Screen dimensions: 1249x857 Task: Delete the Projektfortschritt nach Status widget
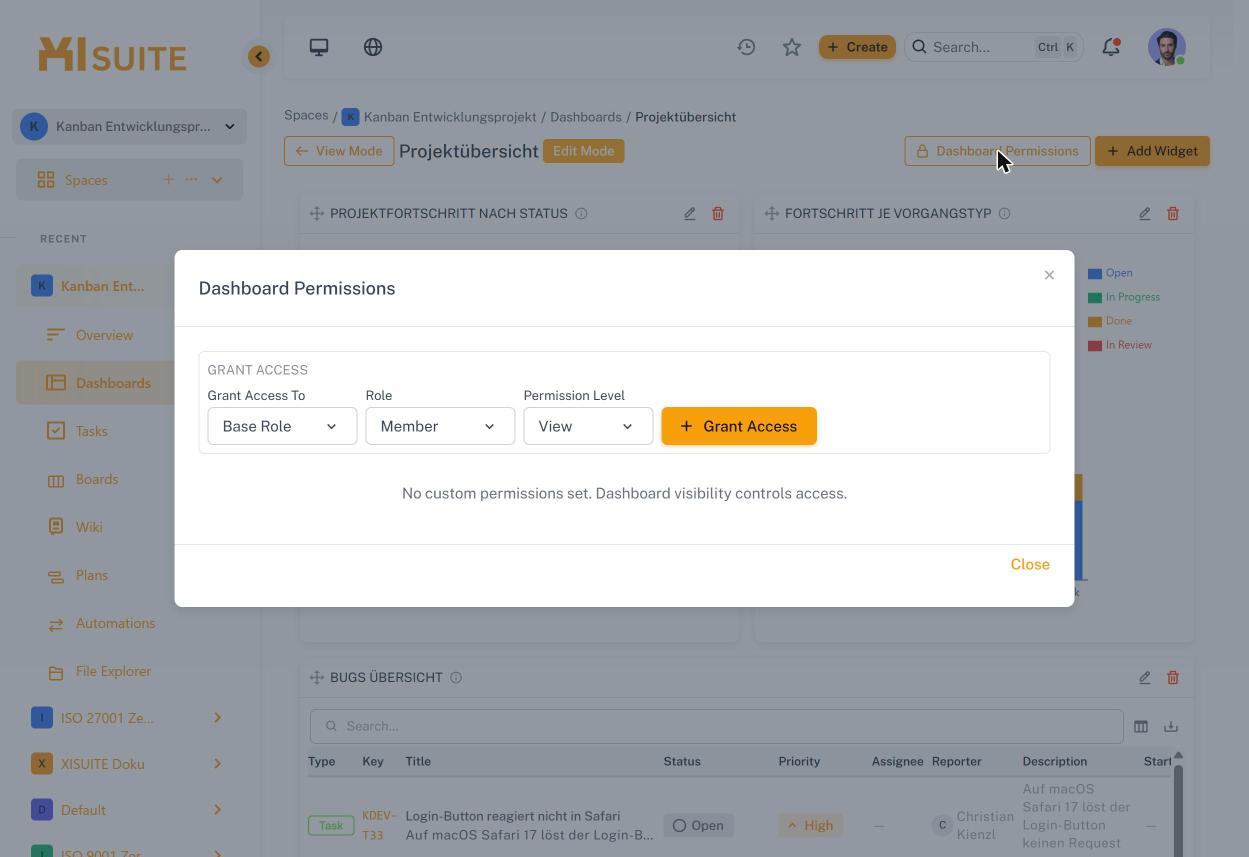[718, 213]
